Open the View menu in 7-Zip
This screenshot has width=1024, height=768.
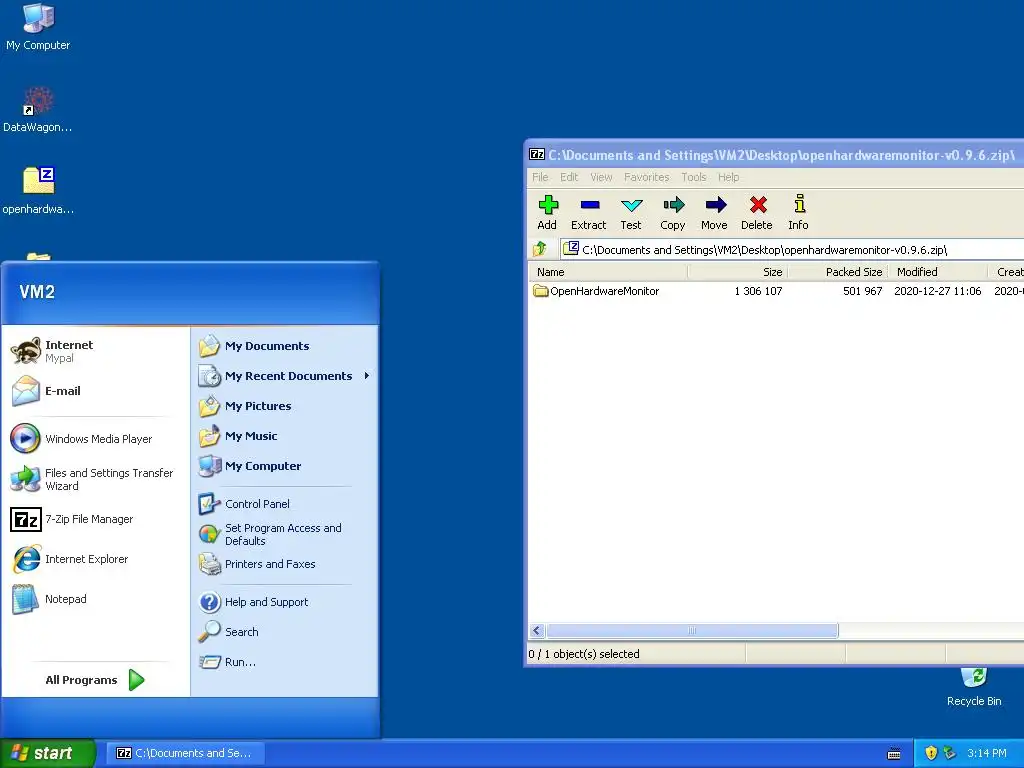click(x=601, y=177)
